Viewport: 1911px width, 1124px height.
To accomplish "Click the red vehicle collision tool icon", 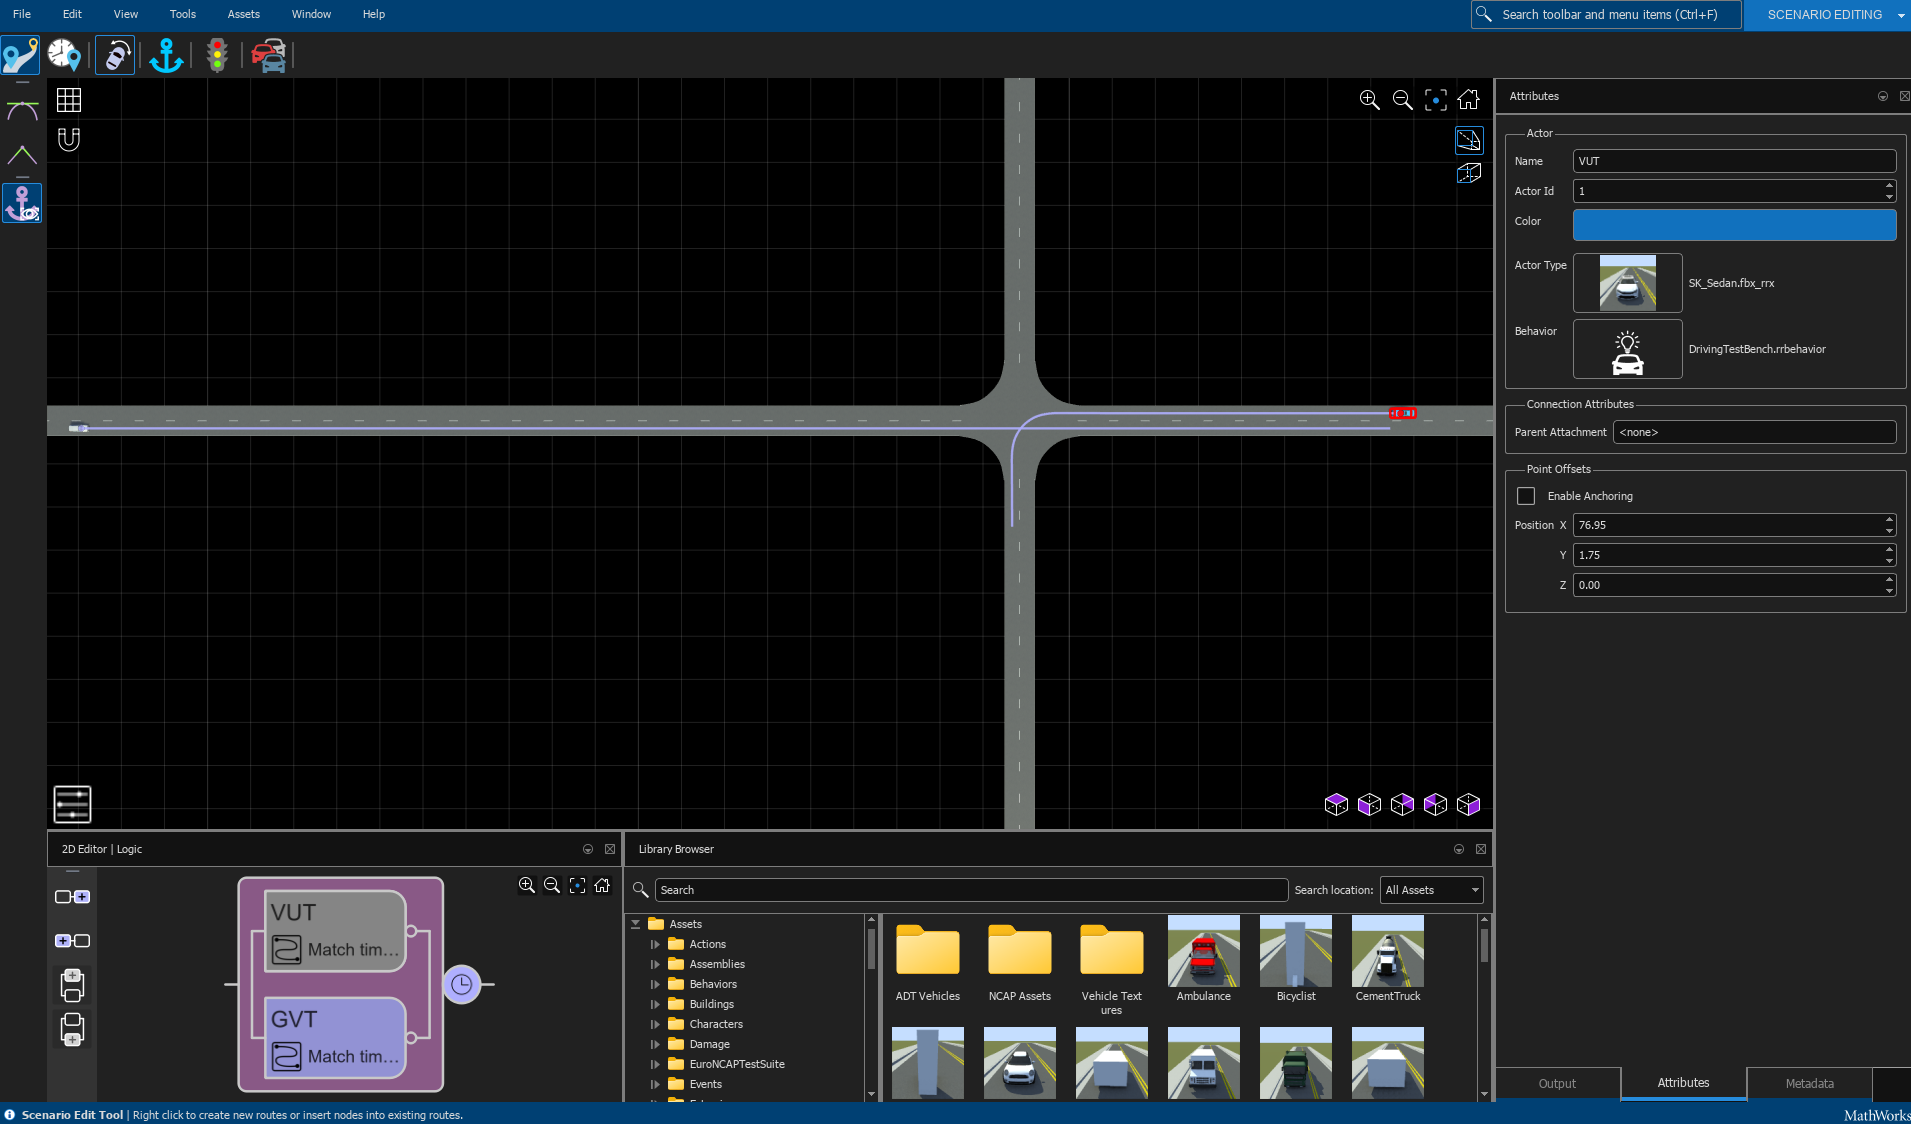I will click(269, 55).
